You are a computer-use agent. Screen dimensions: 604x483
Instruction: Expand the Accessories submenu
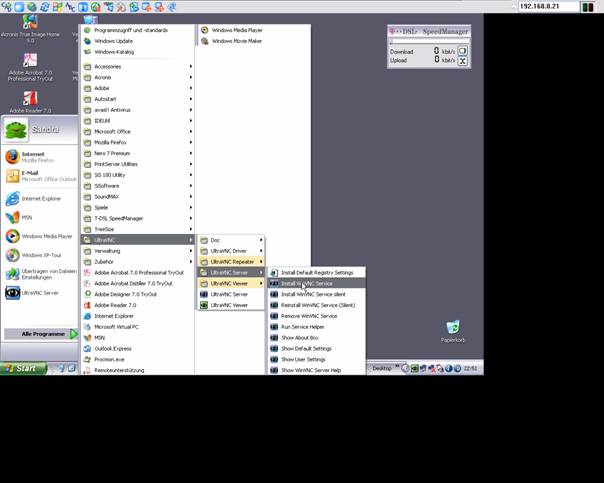pos(138,67)
